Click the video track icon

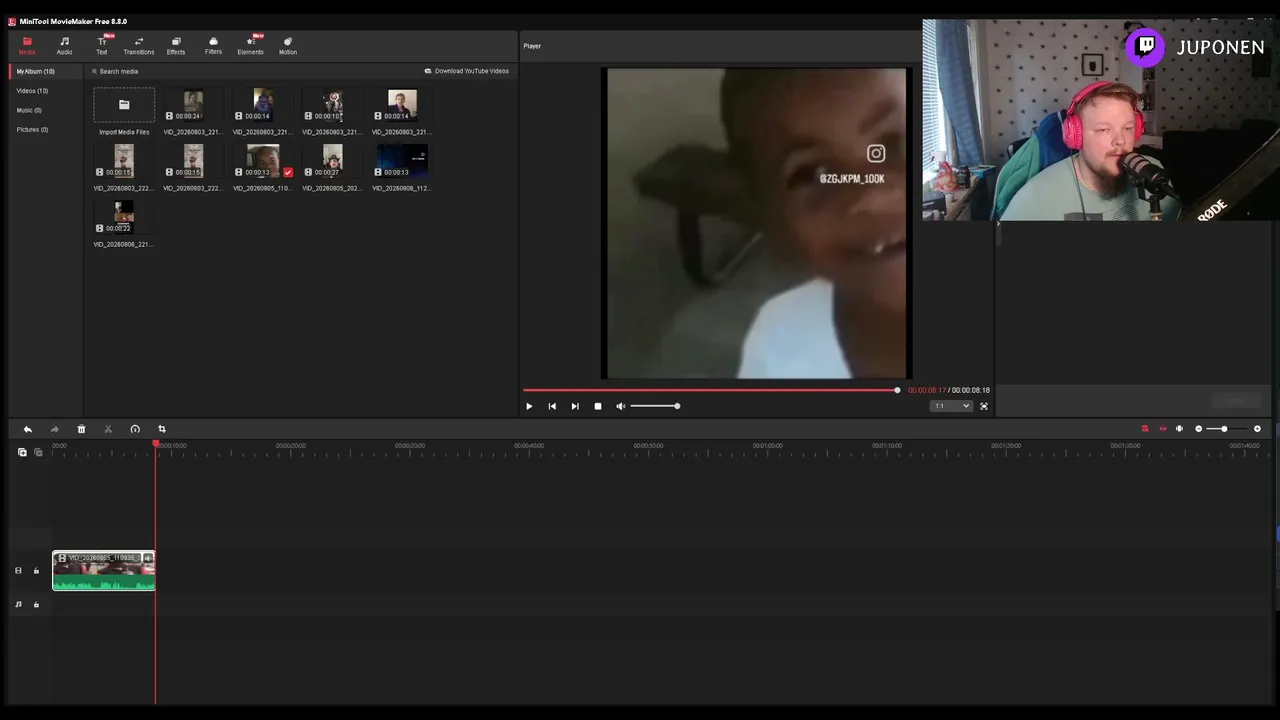(x=18, y=571)
